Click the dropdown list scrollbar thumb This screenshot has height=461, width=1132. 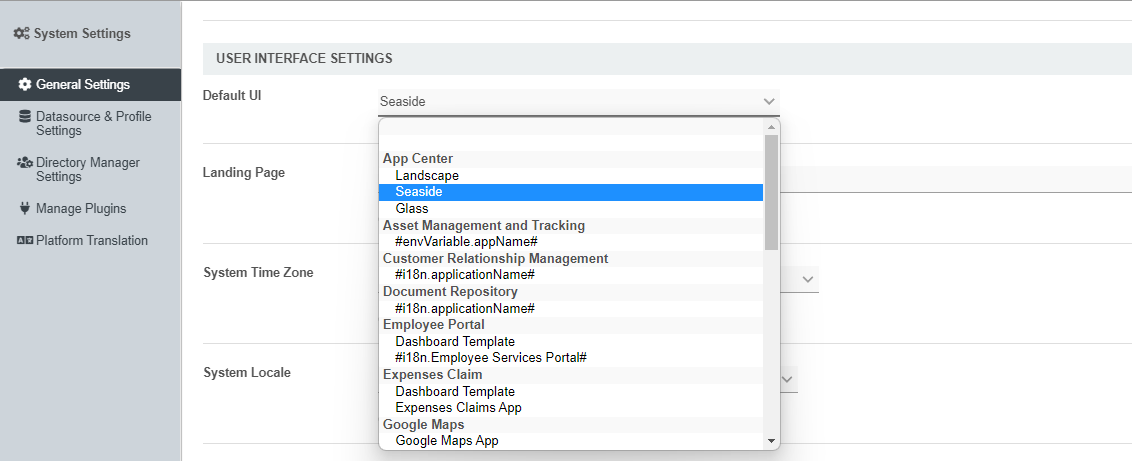(771, 192)
